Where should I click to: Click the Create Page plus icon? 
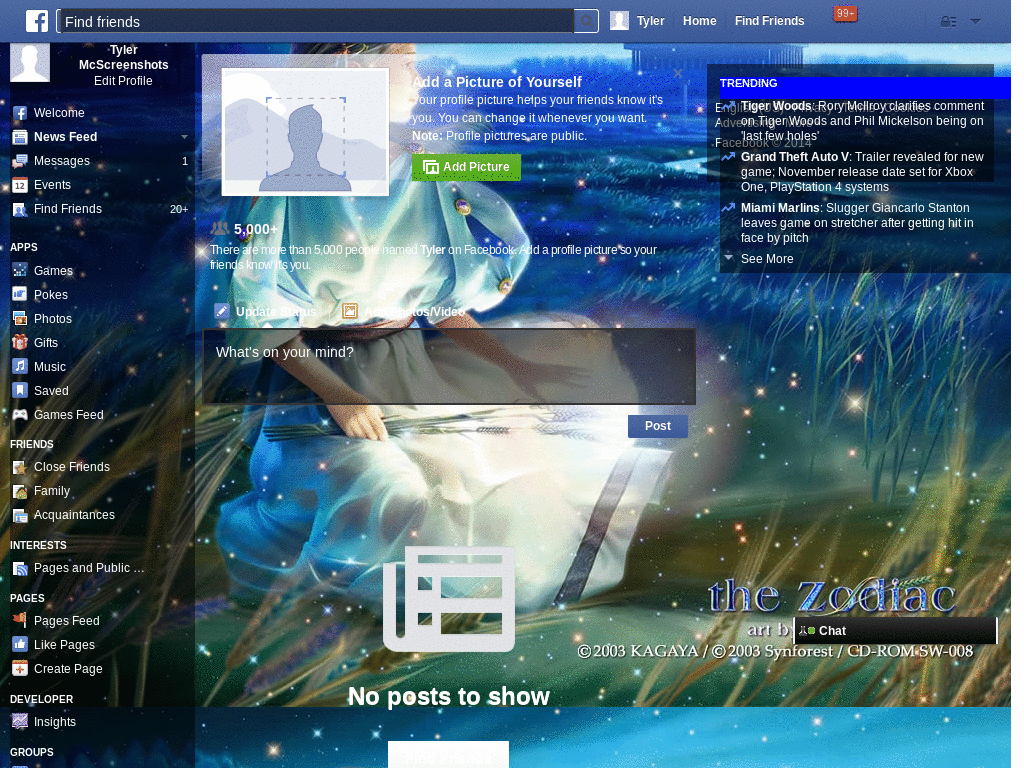tap(20, 669)
